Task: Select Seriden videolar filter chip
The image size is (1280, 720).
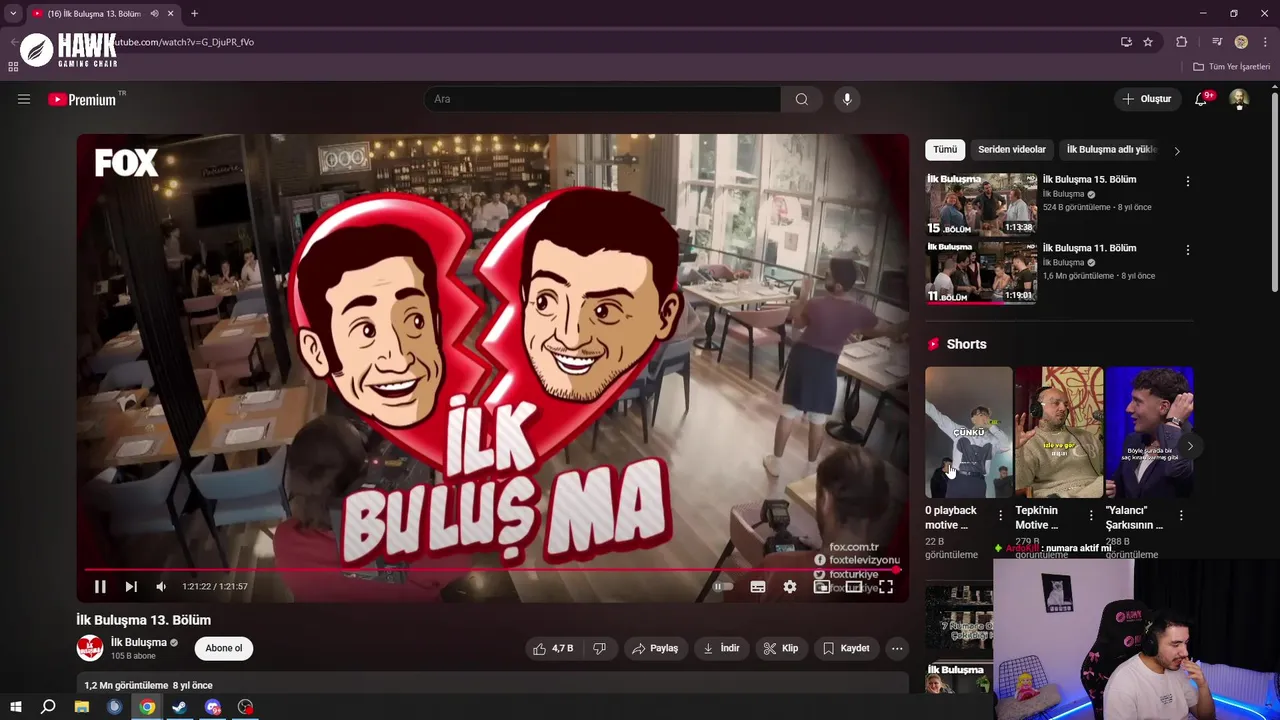Action: [x=1012, y=149]
